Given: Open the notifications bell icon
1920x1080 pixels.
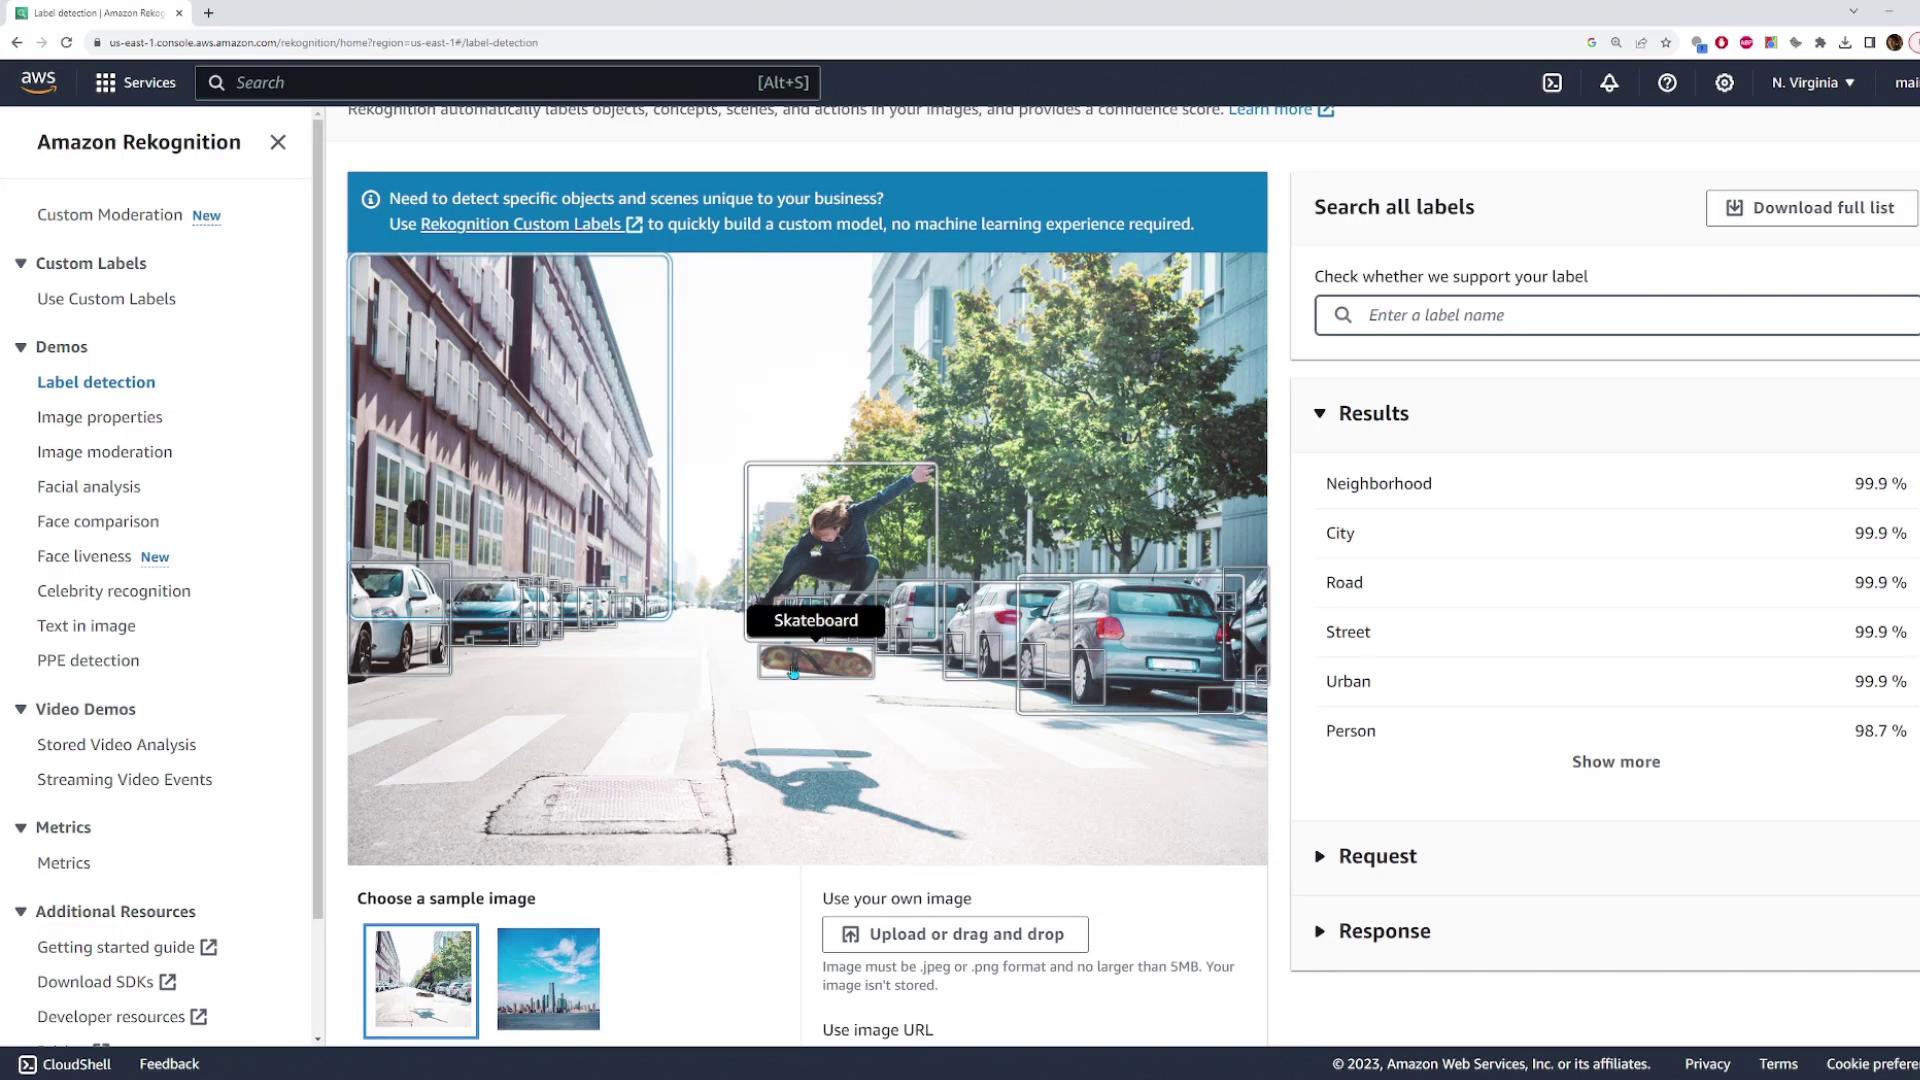Looking at the screenshot, I should [x=1609, y=83].
